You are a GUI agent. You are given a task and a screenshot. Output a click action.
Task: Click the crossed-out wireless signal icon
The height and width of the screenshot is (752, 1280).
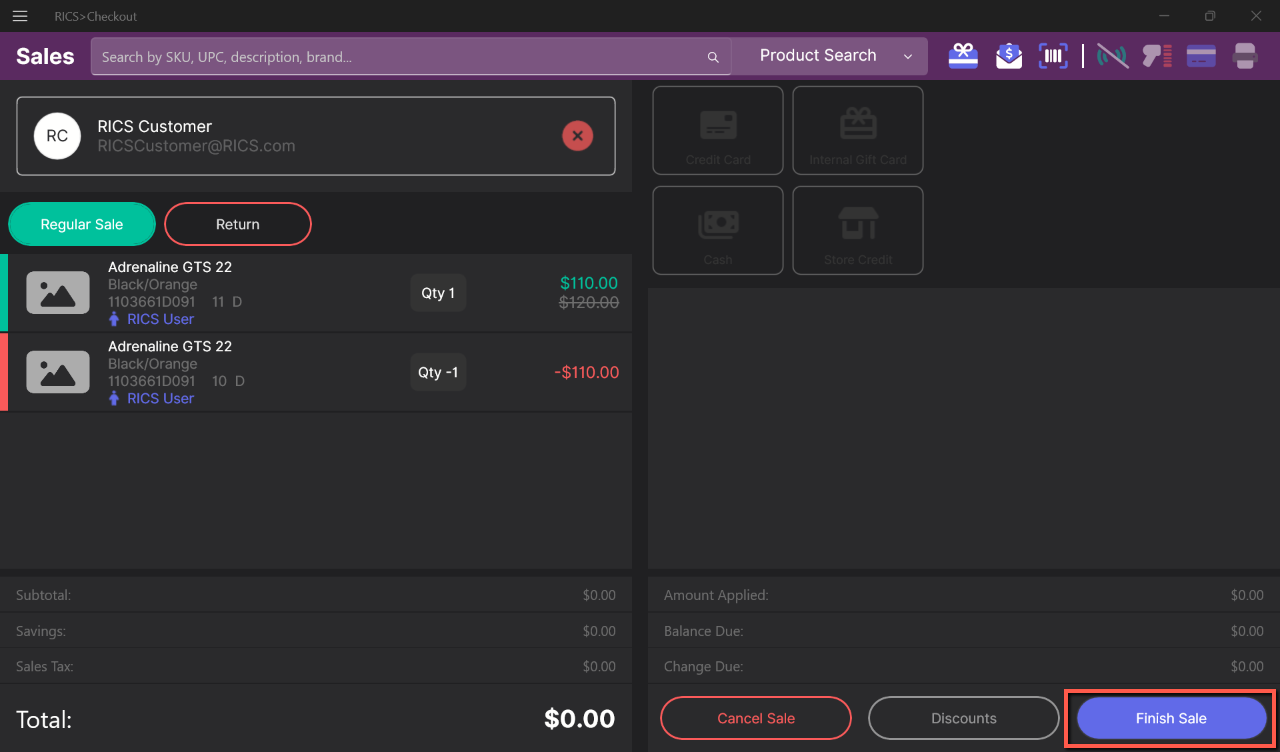coord(1112,56)
